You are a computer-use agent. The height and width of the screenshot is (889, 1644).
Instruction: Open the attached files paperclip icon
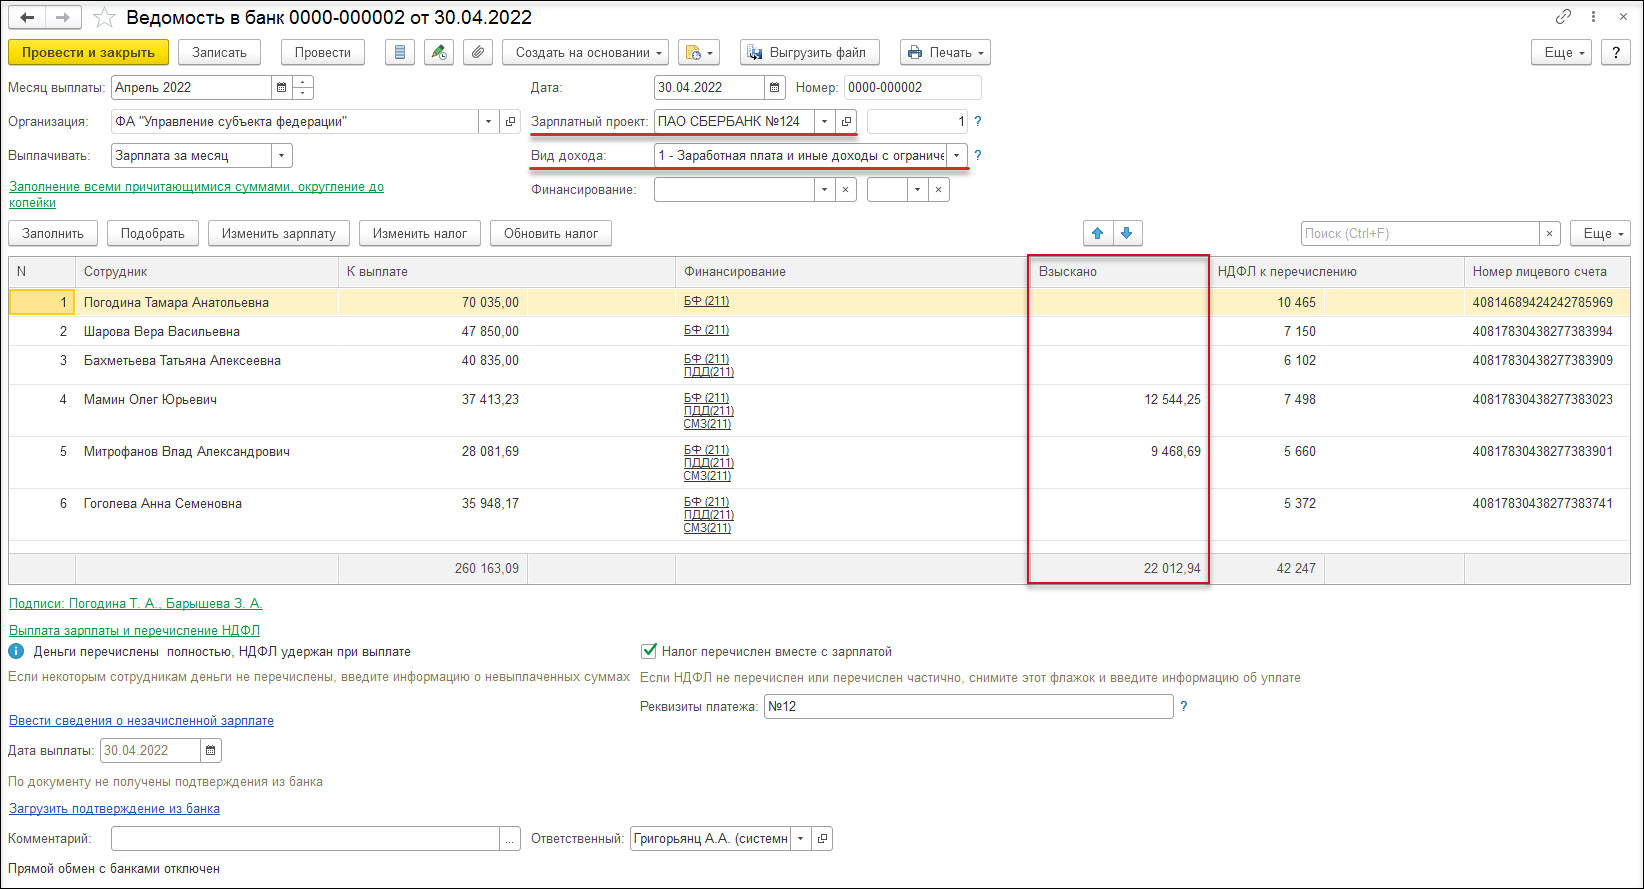pos(478,53)
